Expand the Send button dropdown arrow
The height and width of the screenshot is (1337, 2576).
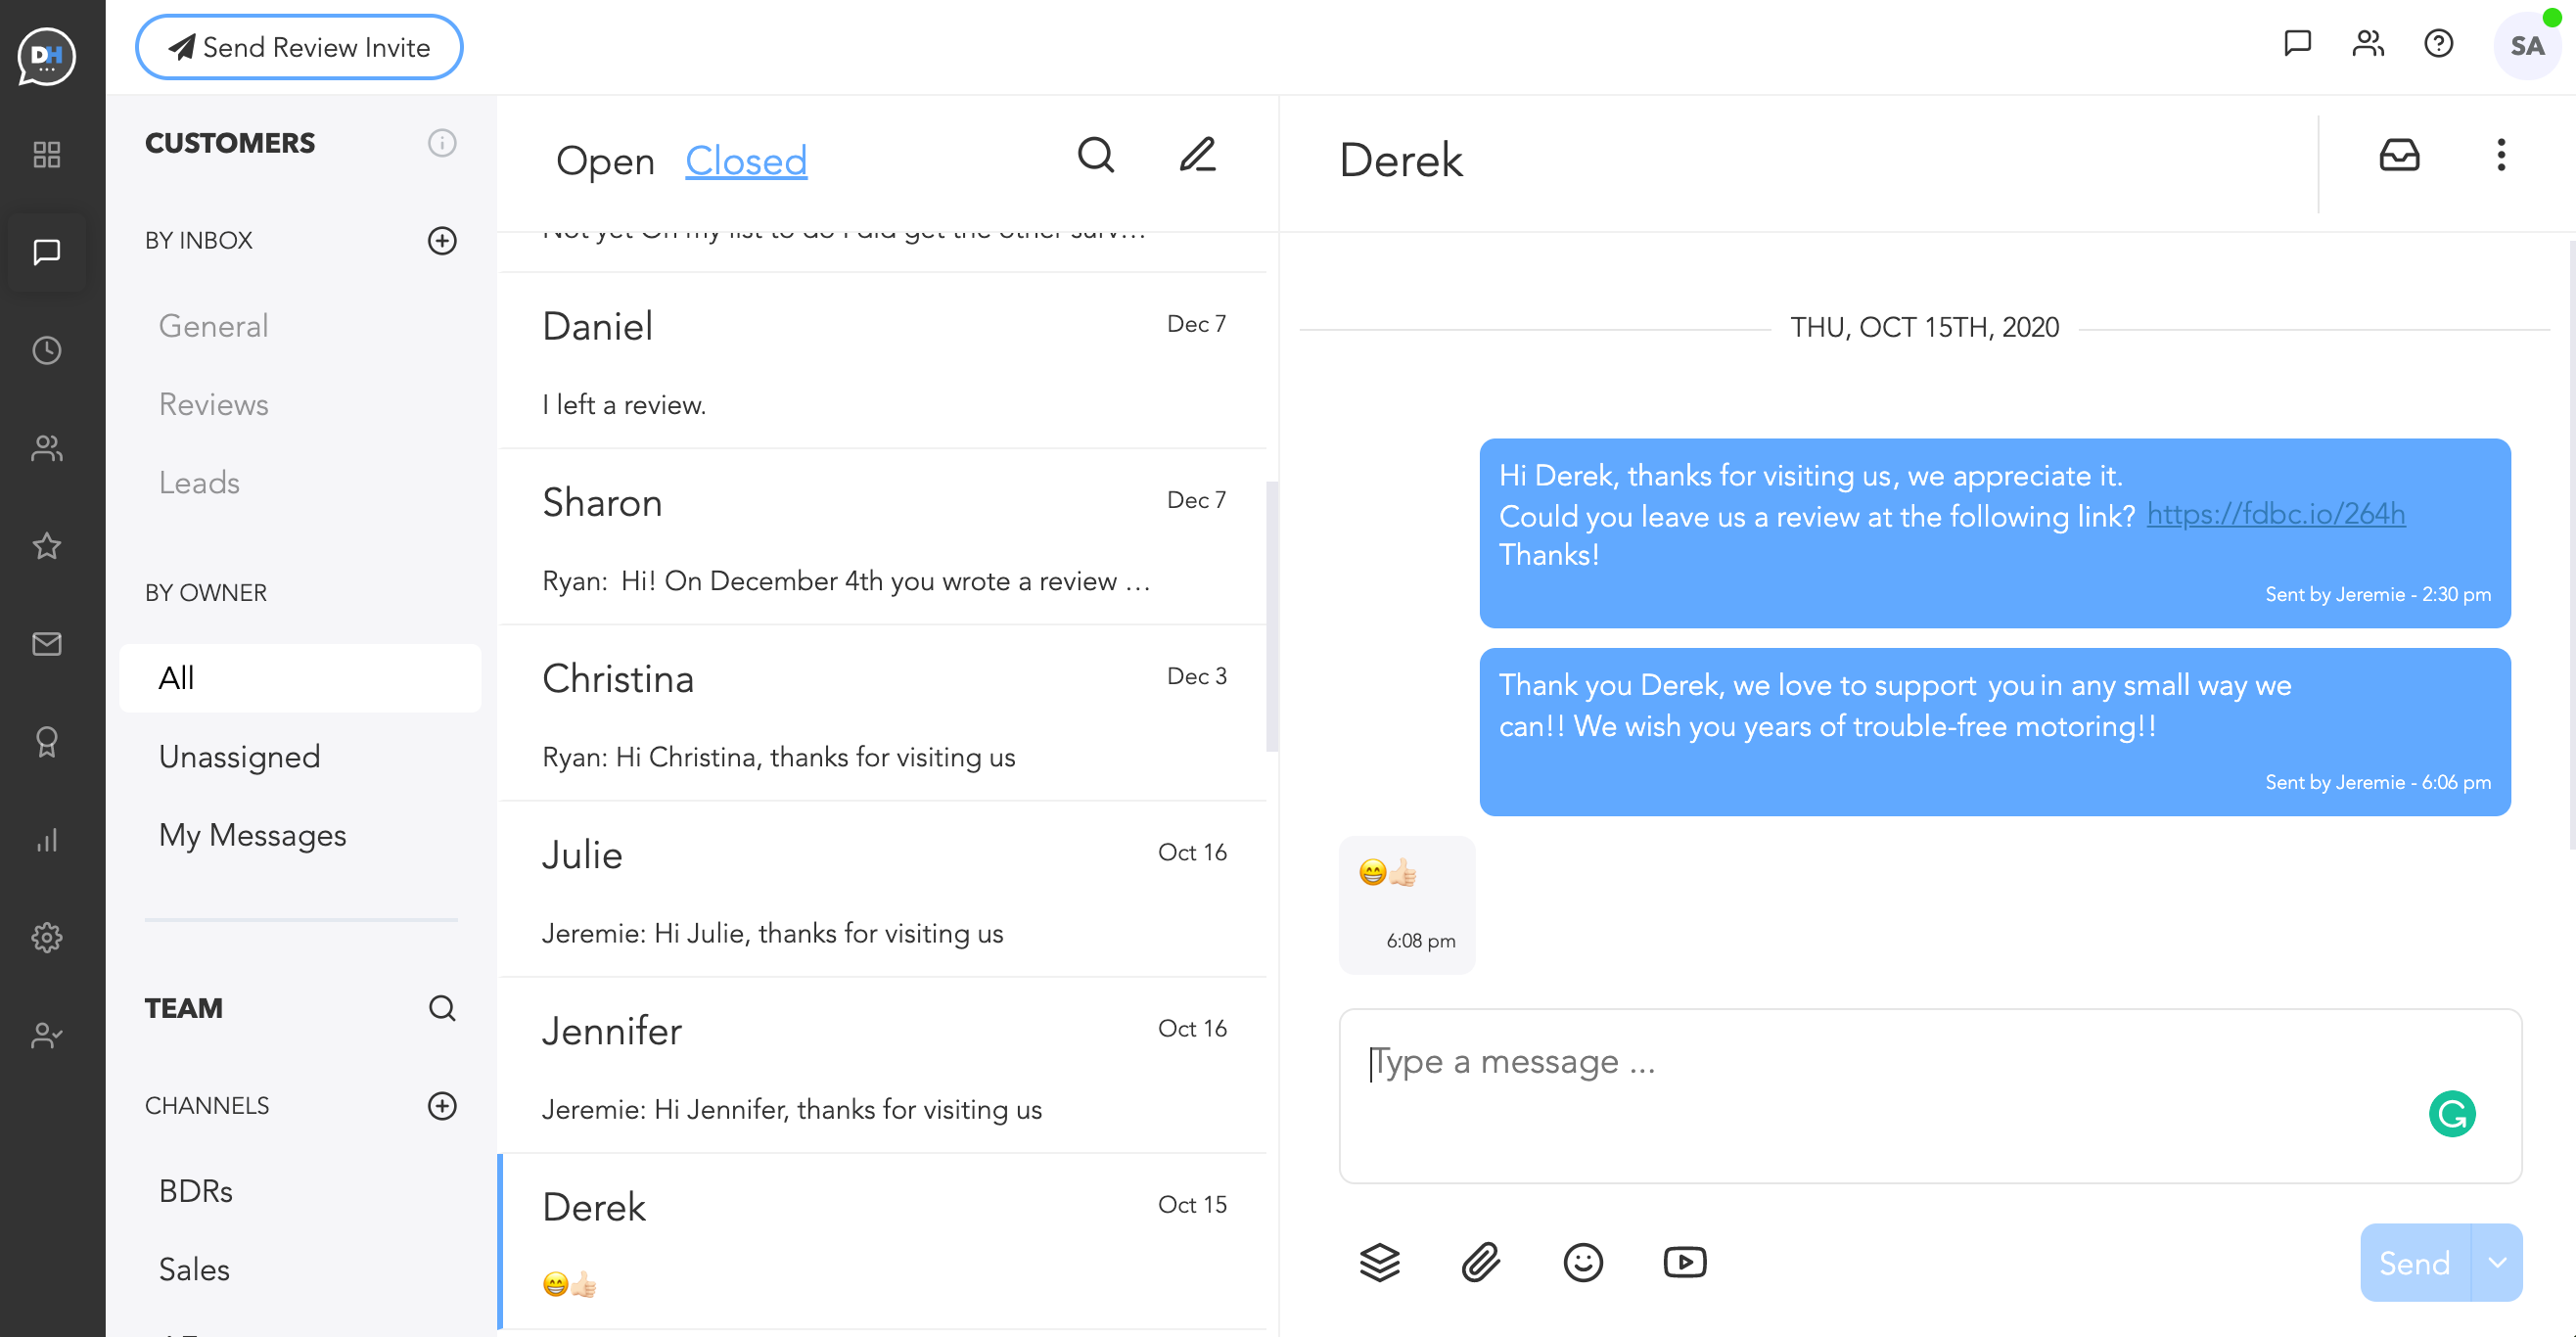[2497, 1263]
